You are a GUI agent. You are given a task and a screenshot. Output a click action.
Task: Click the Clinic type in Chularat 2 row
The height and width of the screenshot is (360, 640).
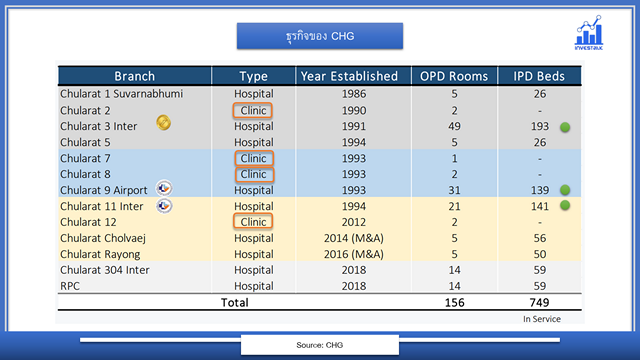pos(253,111)
